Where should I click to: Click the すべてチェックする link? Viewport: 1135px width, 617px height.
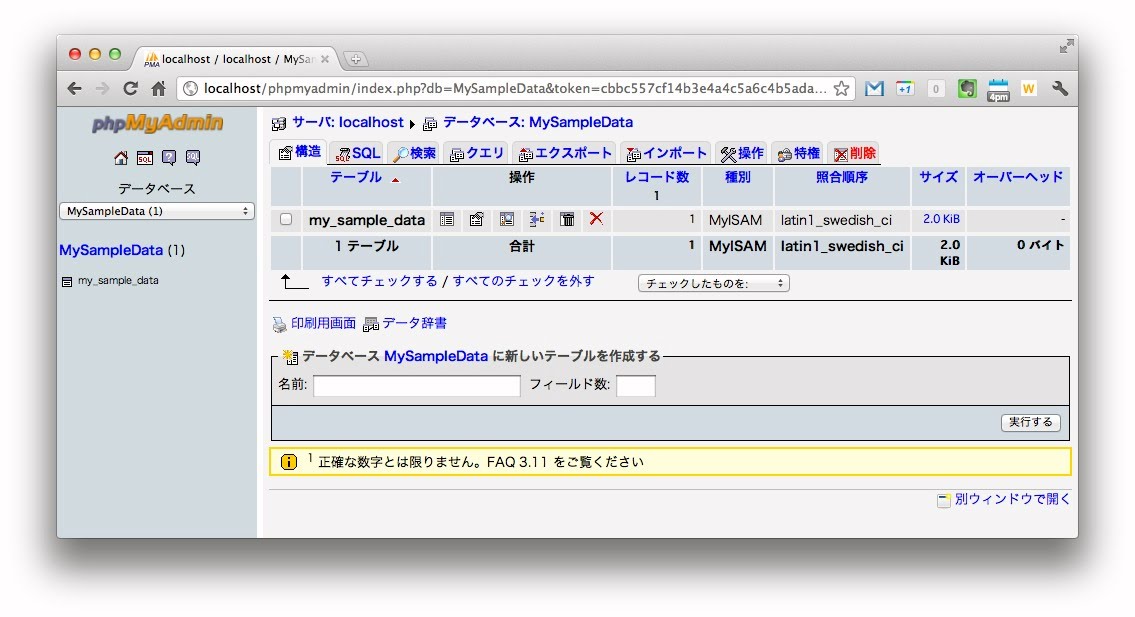379,282
